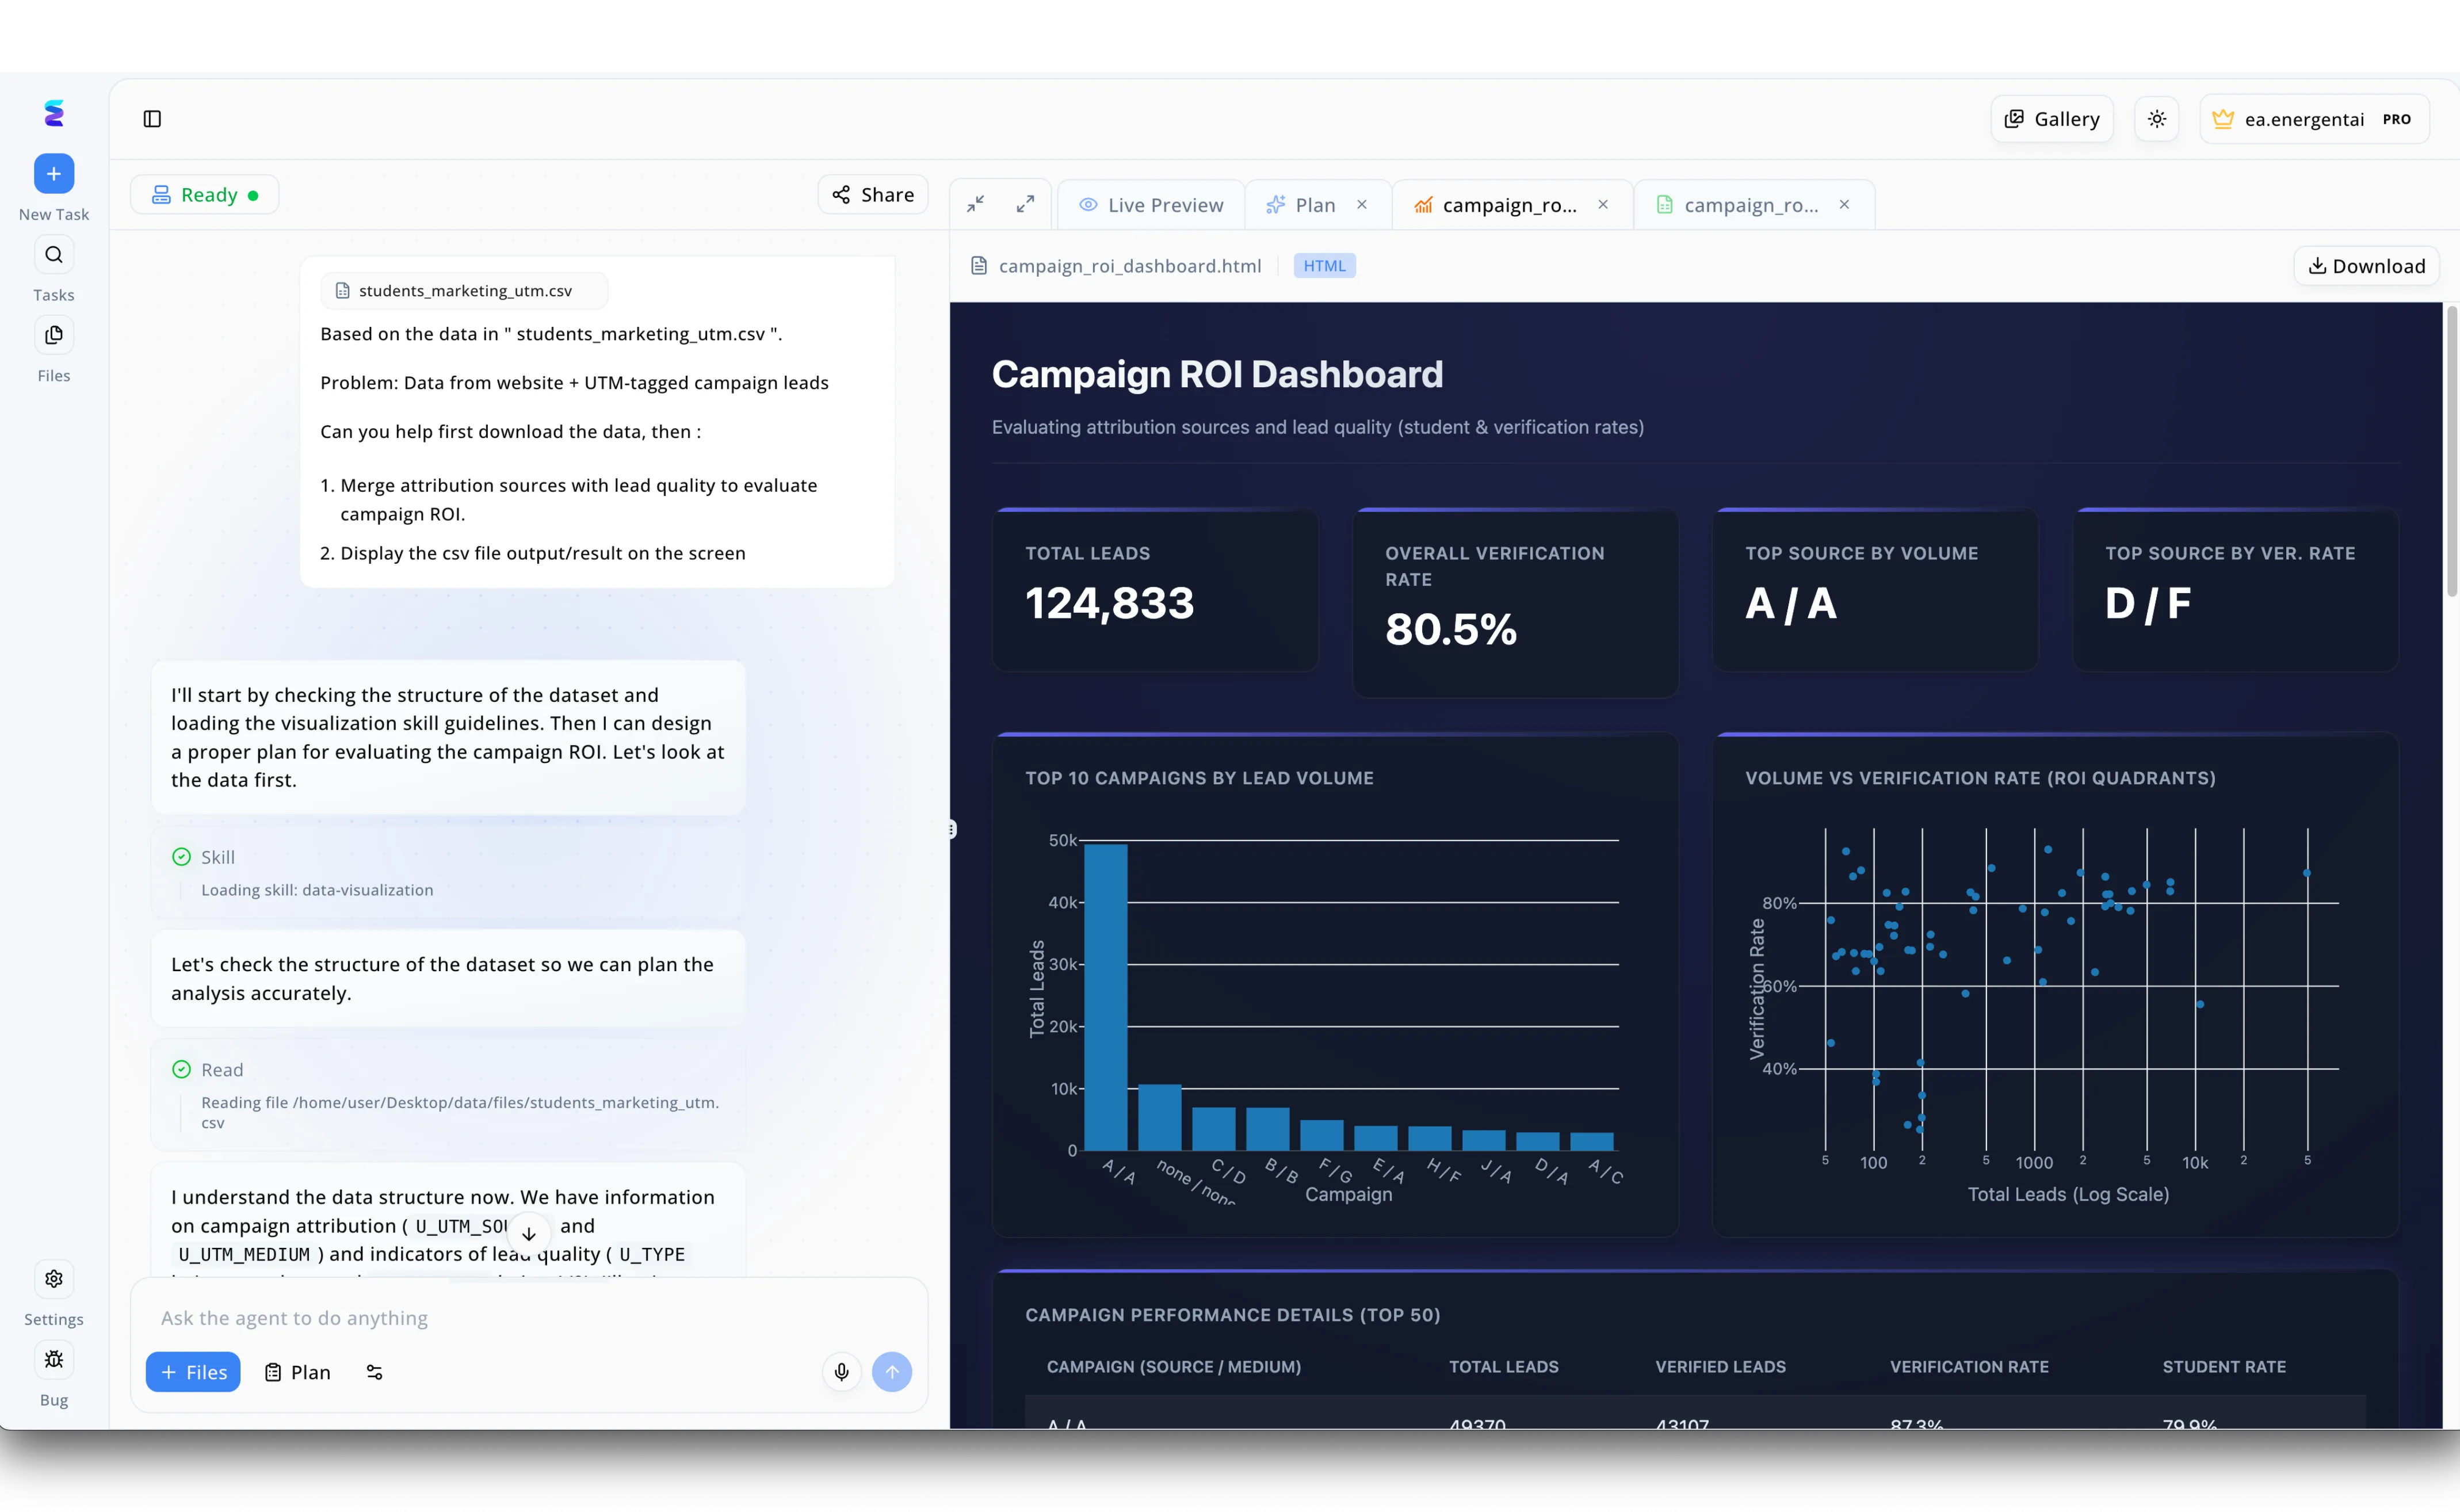Open the Files panel in the sidebar
This screenshot has width=2460, height=1512.
[x=53, y=335]
